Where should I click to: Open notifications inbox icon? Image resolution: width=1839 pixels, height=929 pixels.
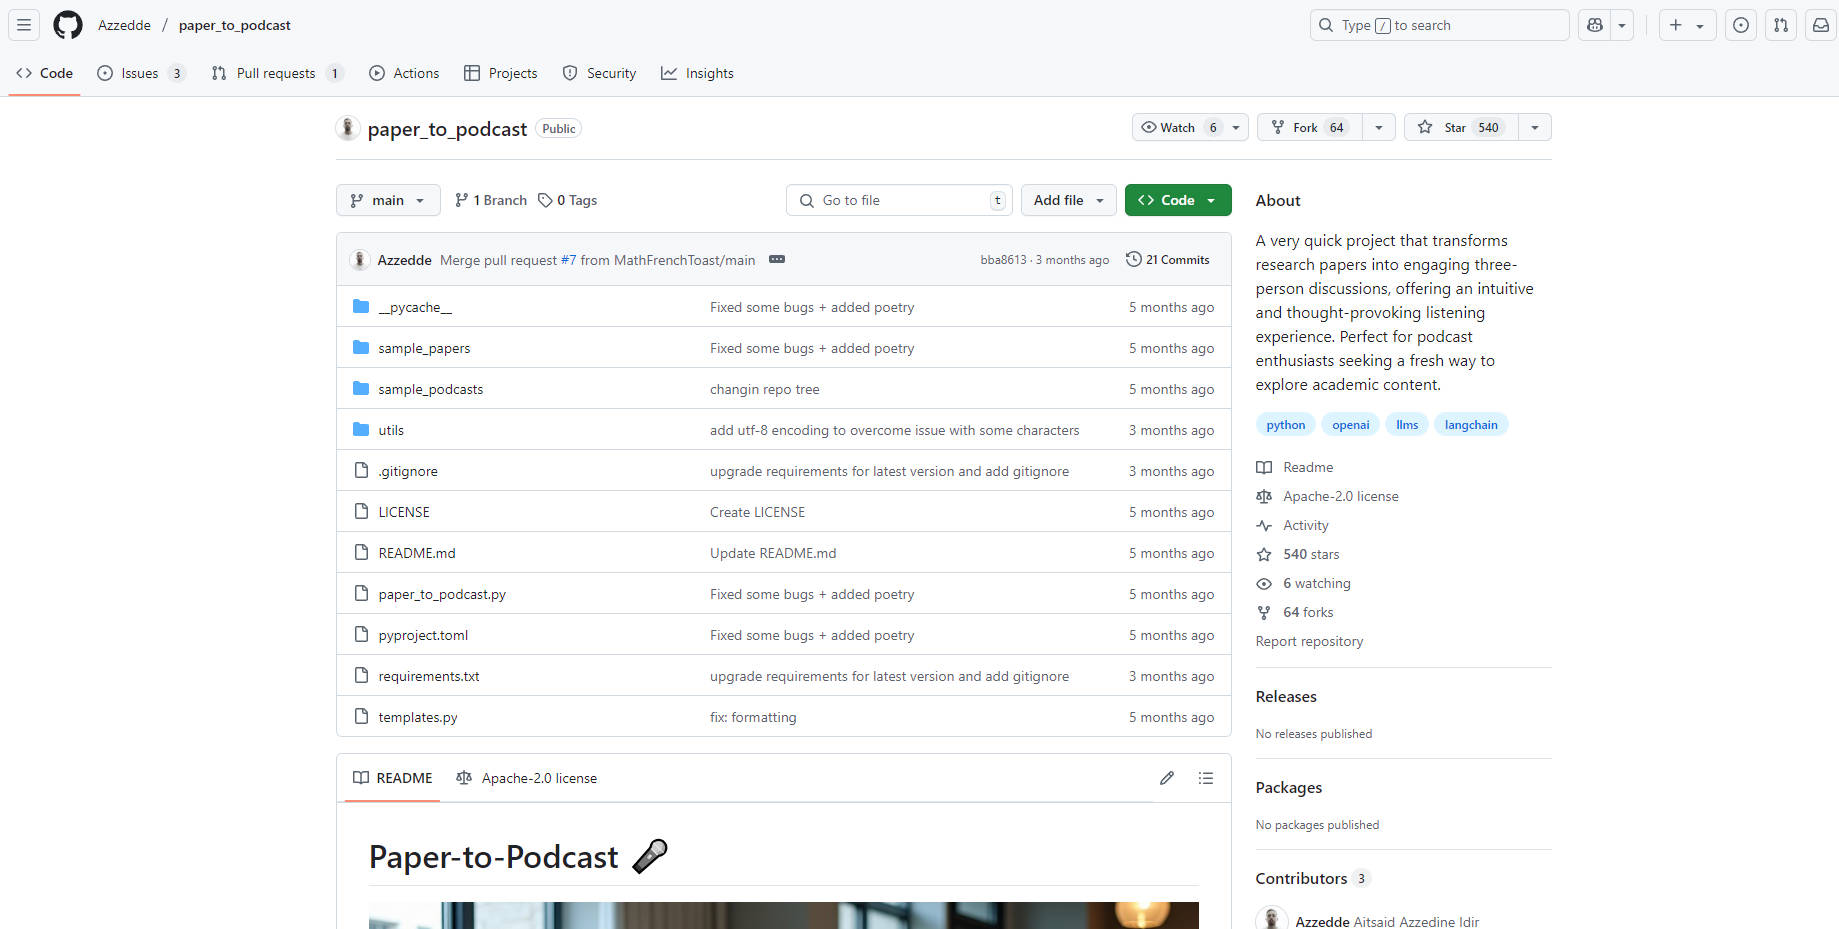click(x=1820, y=25)
